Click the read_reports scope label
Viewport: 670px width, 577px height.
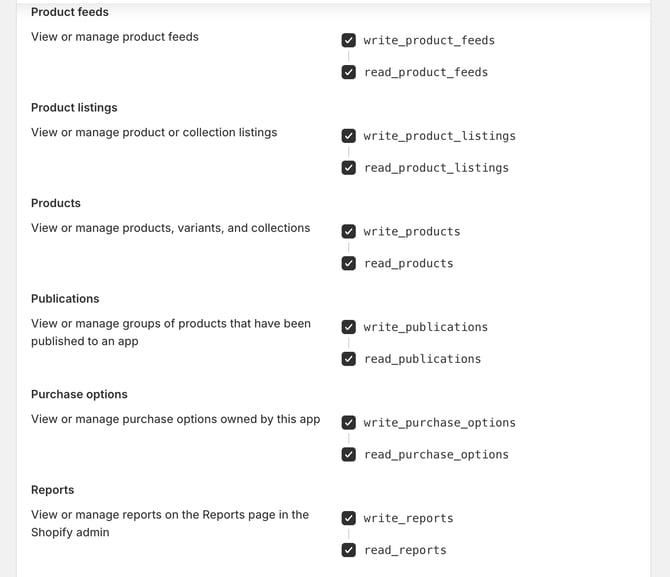405,550
